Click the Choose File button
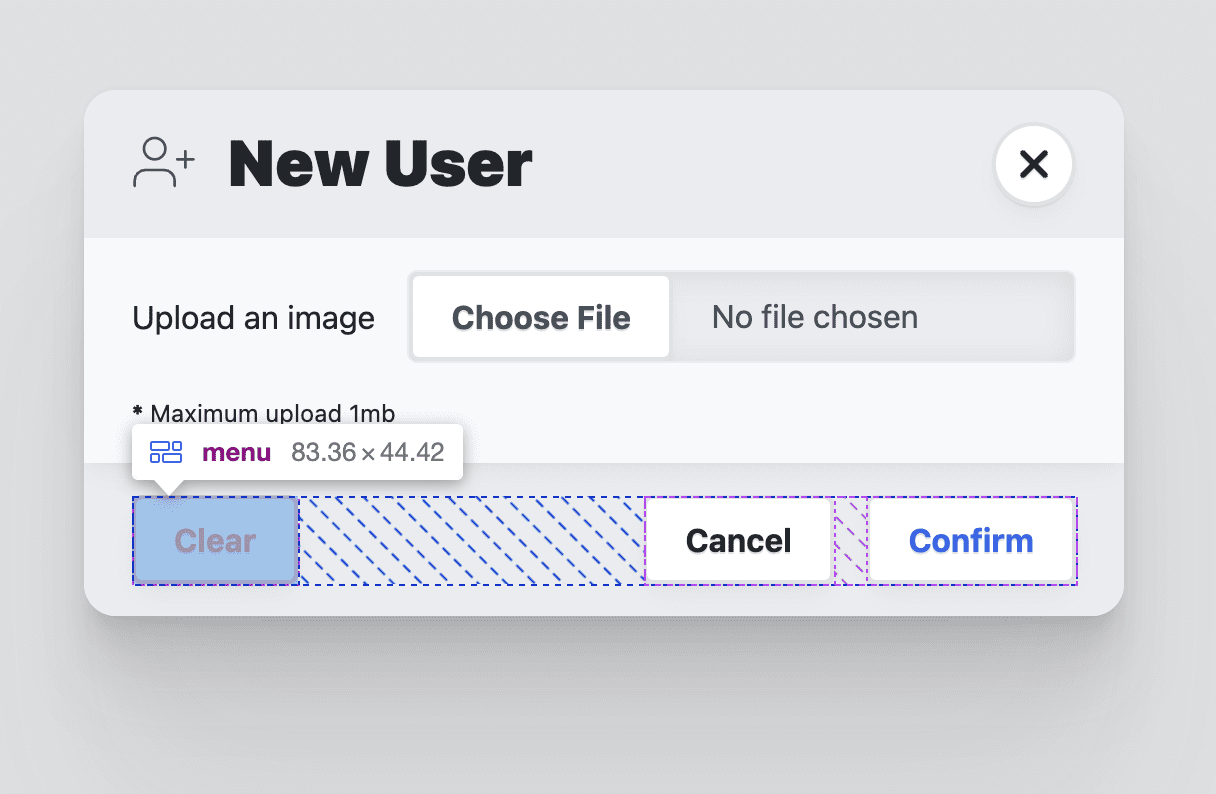Screen dimensions: 1216x794 tap(539, 317)
